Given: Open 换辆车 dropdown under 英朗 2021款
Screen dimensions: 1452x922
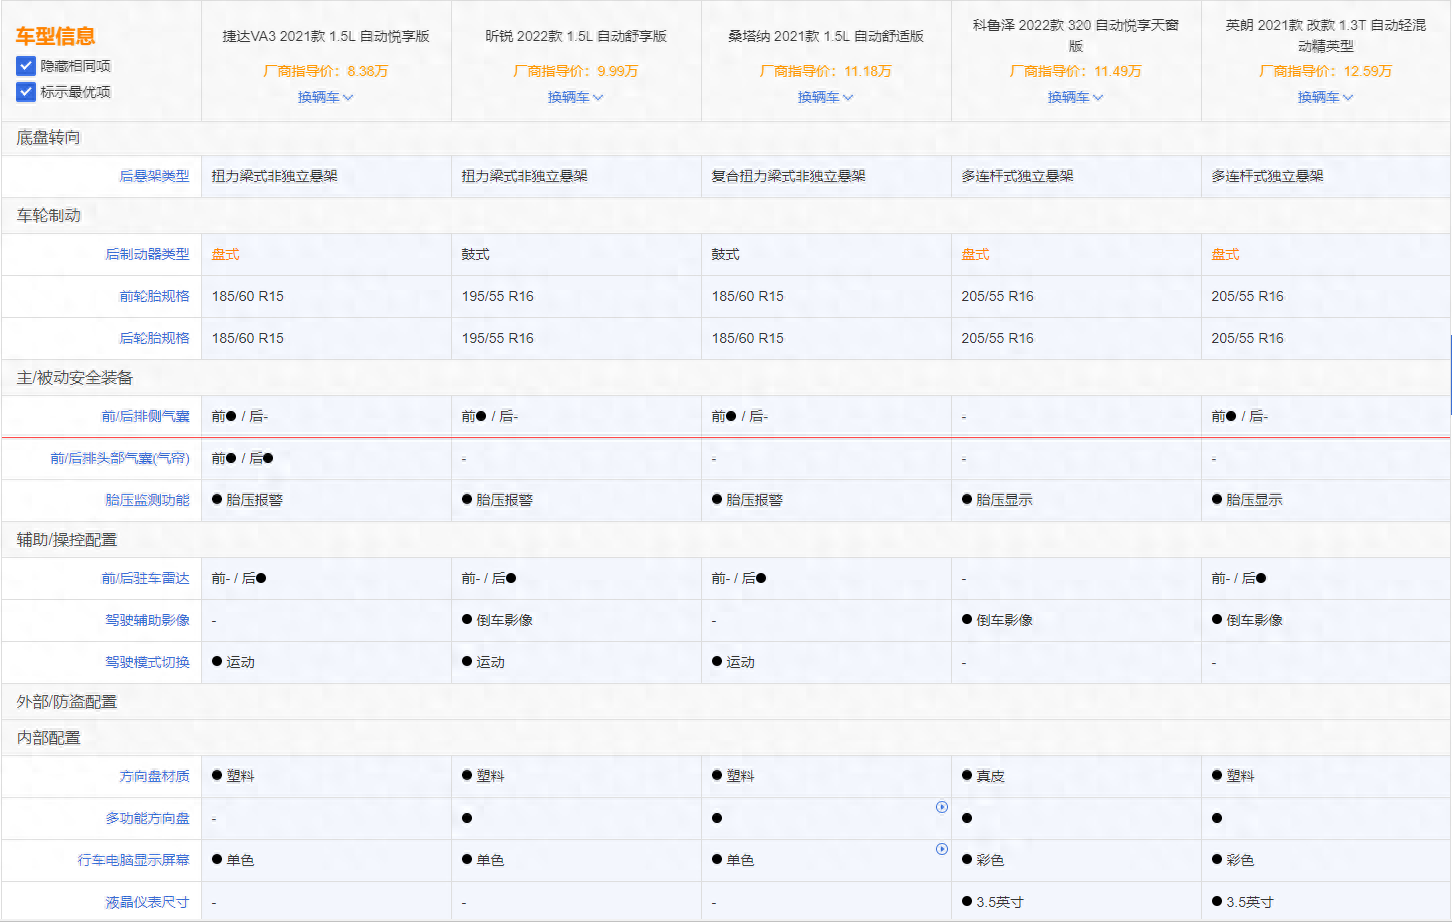Looking at the screenshot, I should [1326, 97].
